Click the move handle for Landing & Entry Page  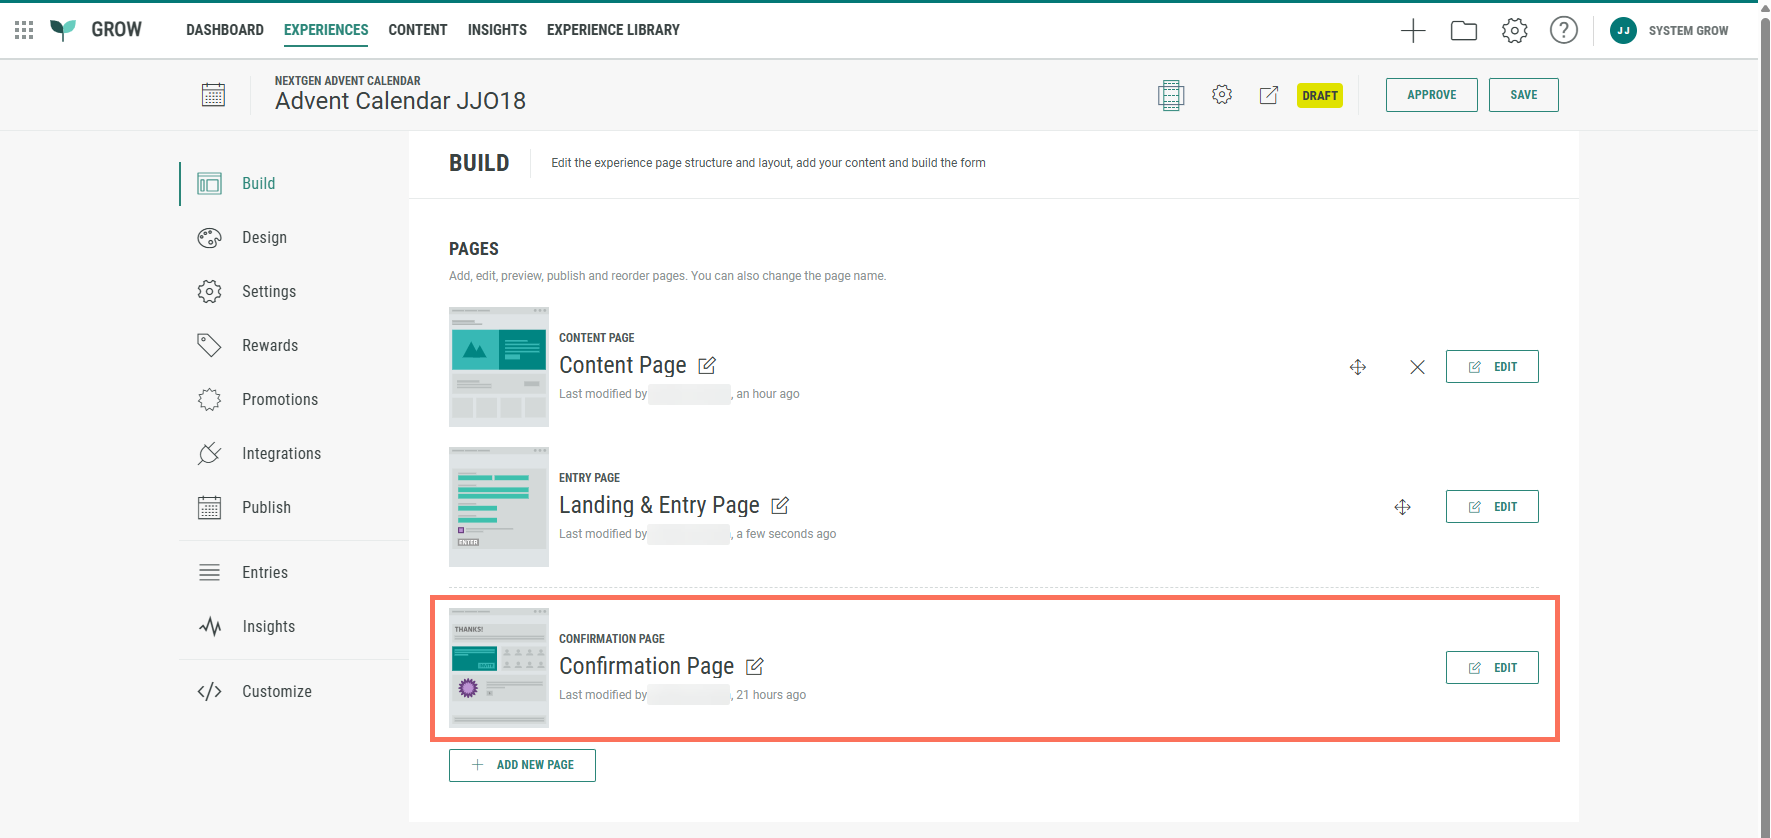1402,507
